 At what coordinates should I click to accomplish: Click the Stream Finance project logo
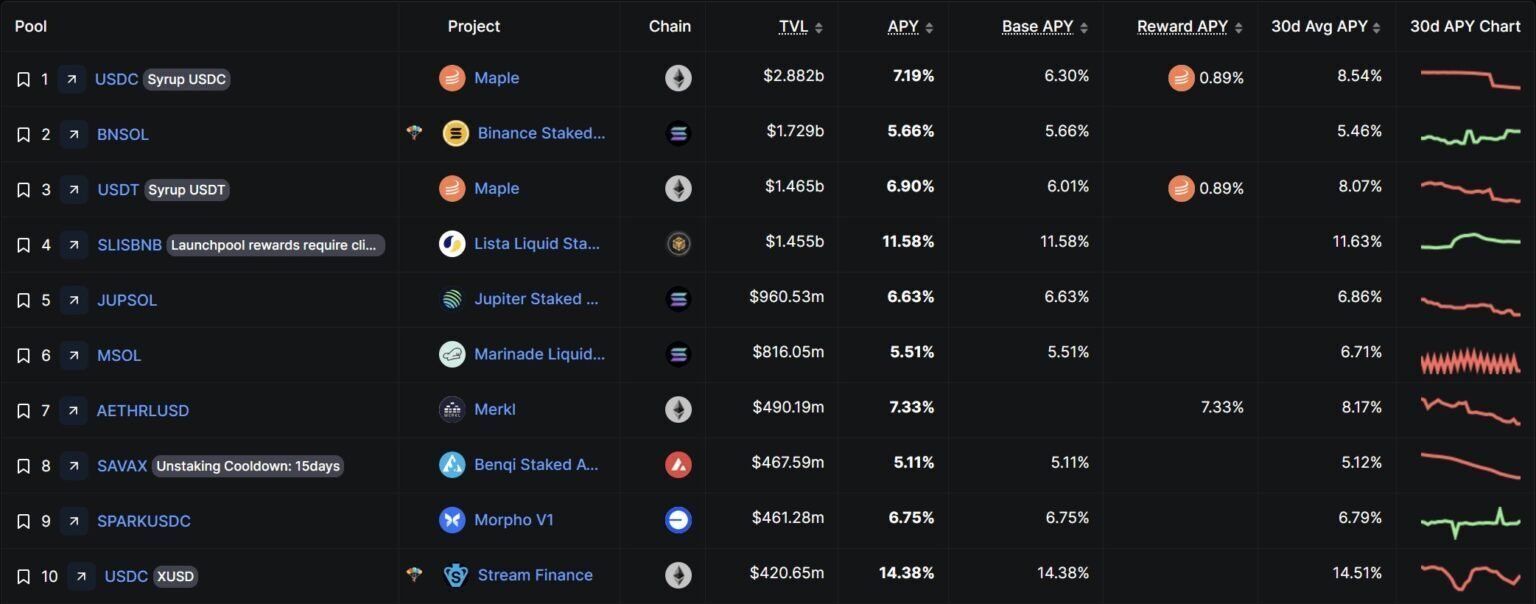pyautogui.click(x=456, y=575)
